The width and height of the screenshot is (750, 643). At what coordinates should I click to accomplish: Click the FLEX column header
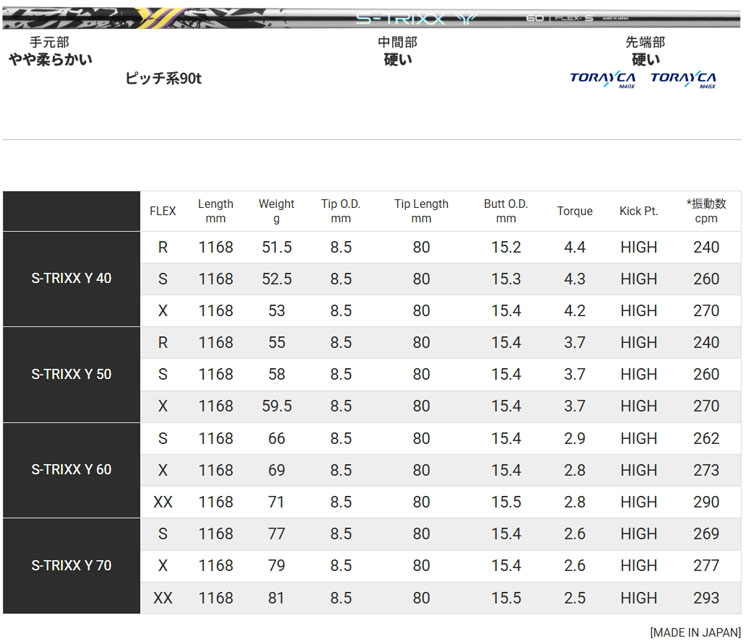(x=163, y=211)
